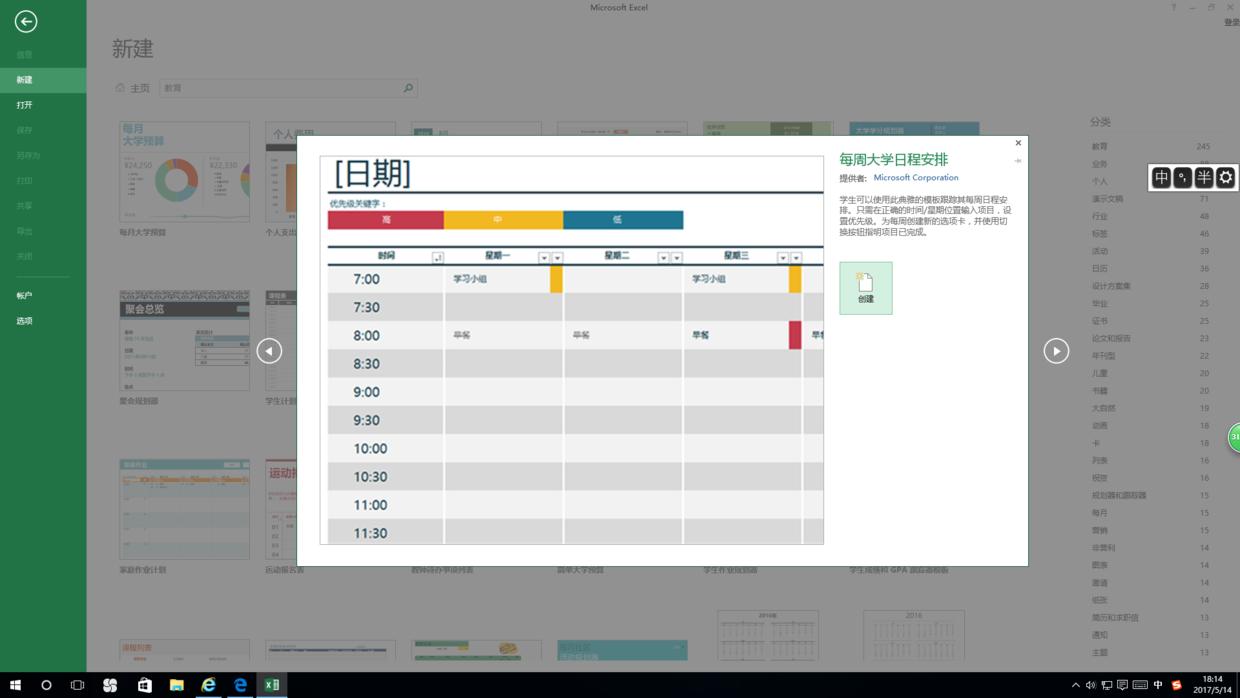This screenshot has width=1240, height=698.
Task: Open the 星期一 column filter dropdown
Action: (544, 256)
